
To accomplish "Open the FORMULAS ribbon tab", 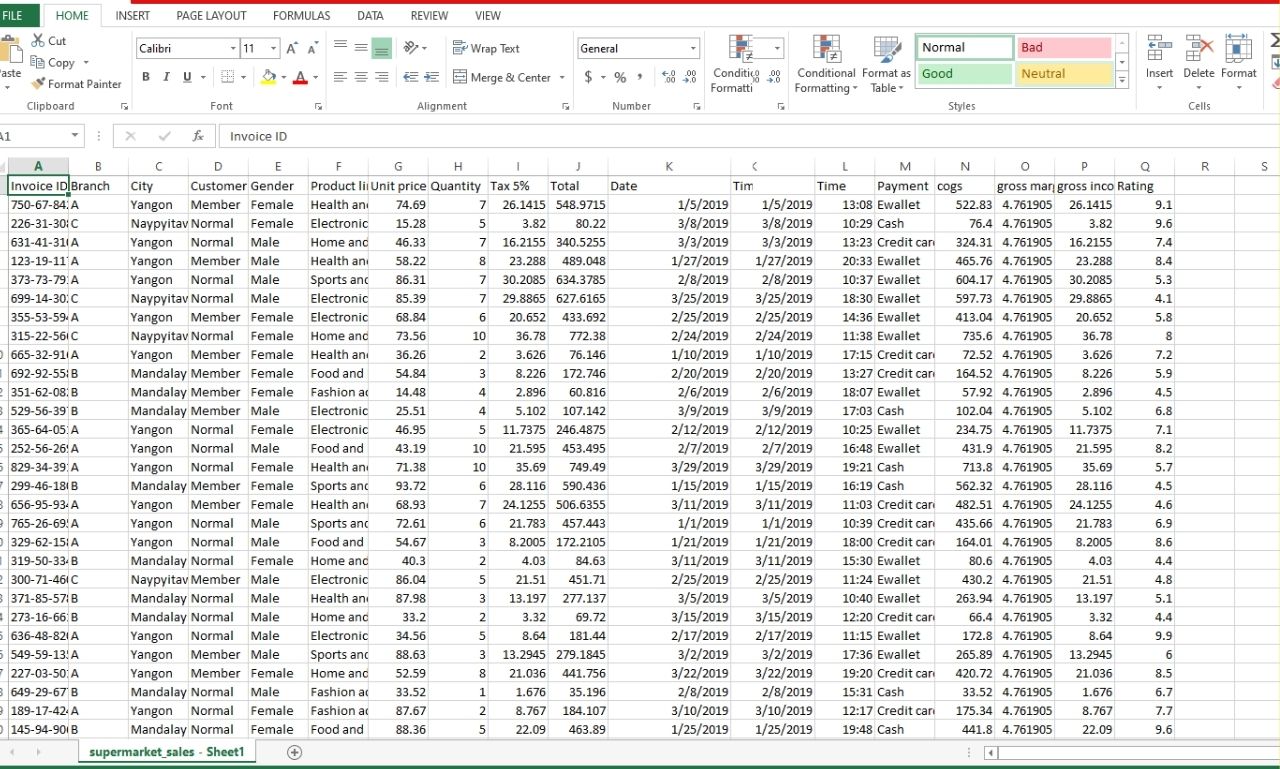I will [301, 15].
